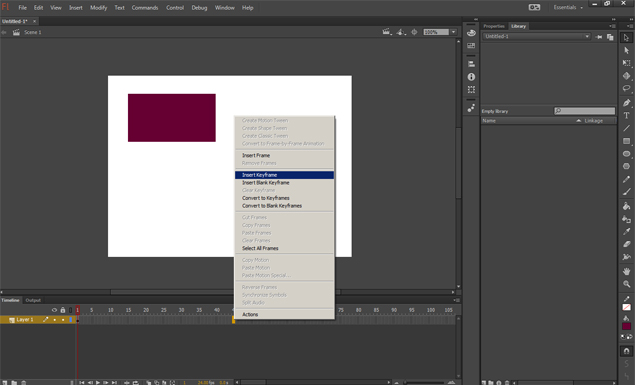
Task: Click the maroon Fill color swatch
Action: point(626,326)
